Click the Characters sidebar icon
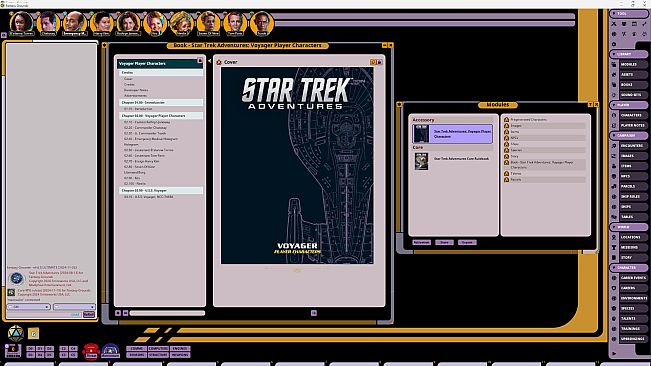 click(x=614, y=115)
